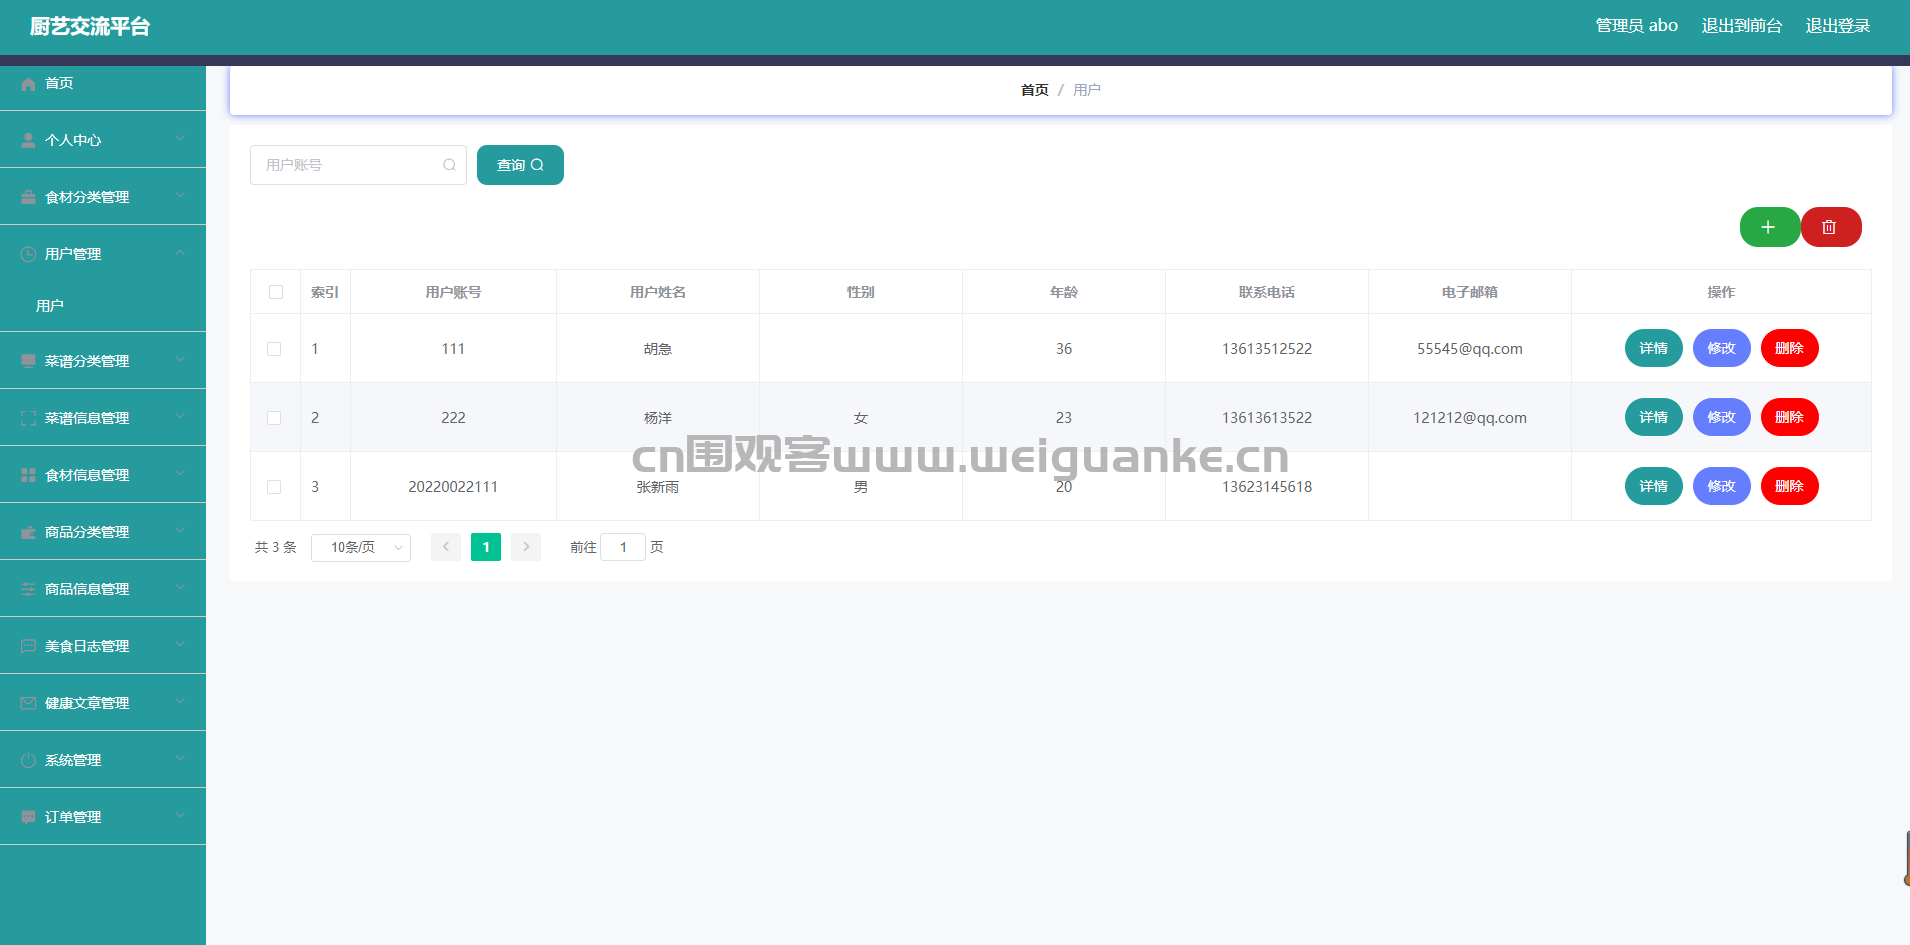Click the sliders icon beside 商品信息管理
This screenshot has width=1910, height=945.
(x=28, y=589)
